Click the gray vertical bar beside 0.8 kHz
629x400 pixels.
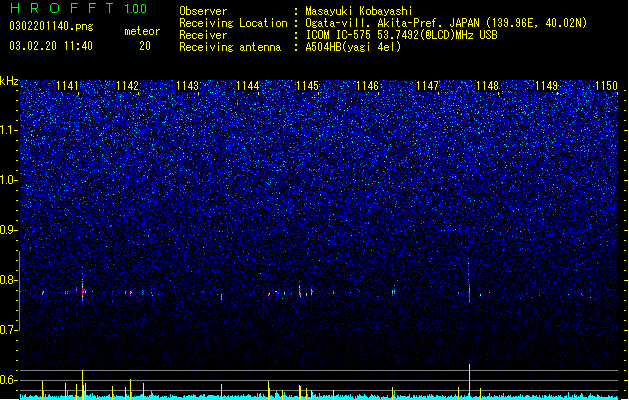(19, 290)
